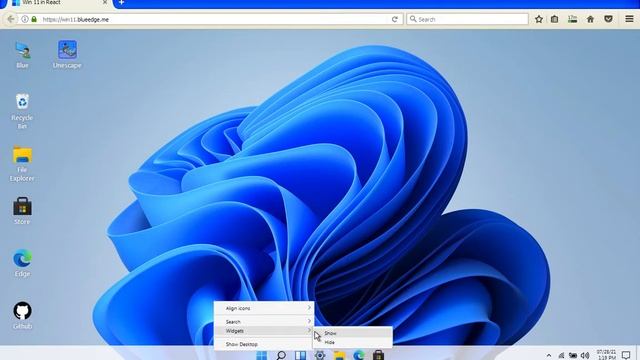Image resolution: width=640 pixels, height=360 pixels.
Task: Select Show in Widgets submenu
Action: point(353,333)
